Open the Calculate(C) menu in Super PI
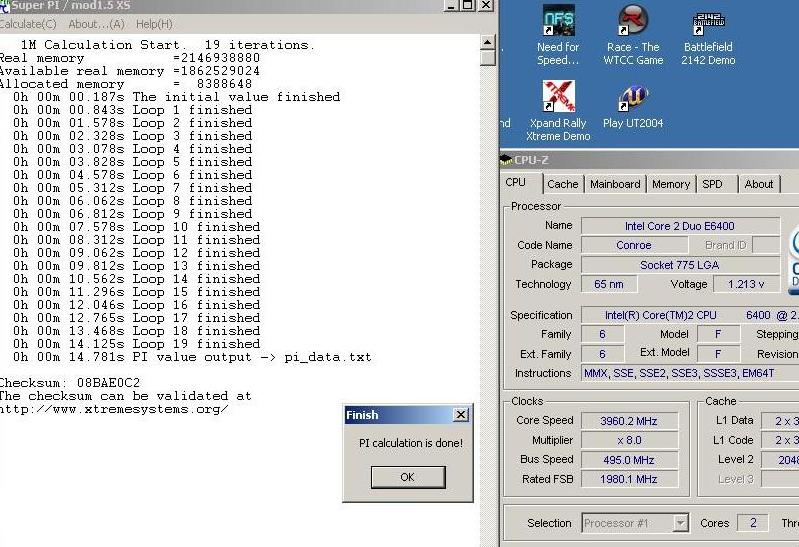Image resolution: width=799 pixels, height=547 pixels. [28, 24]
